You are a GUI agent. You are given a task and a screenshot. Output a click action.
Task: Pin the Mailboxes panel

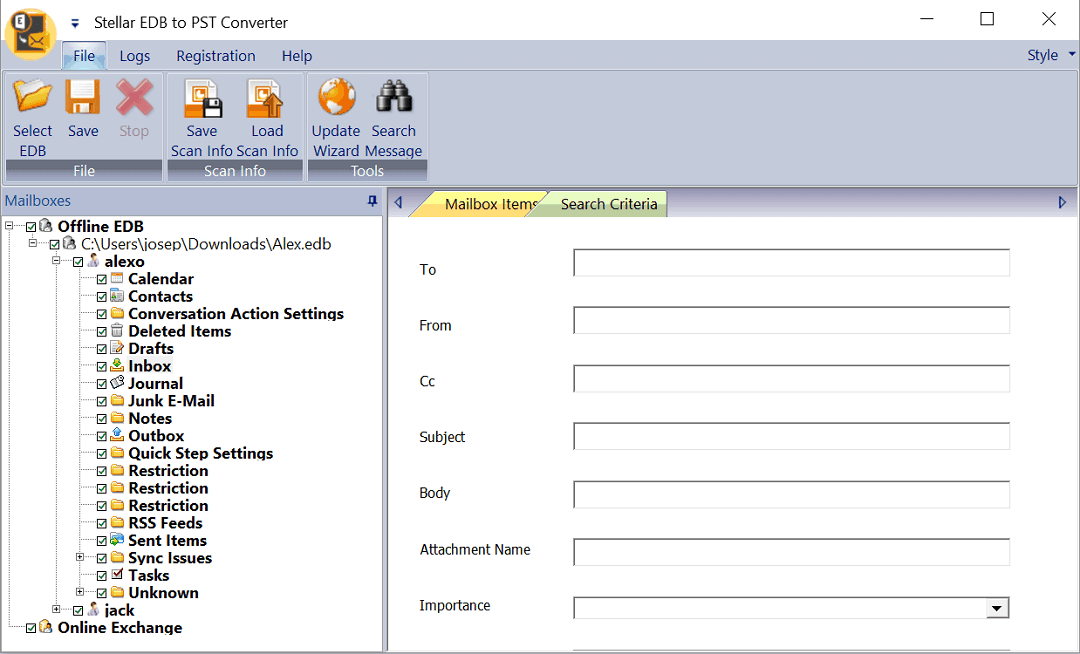(373, 201)
